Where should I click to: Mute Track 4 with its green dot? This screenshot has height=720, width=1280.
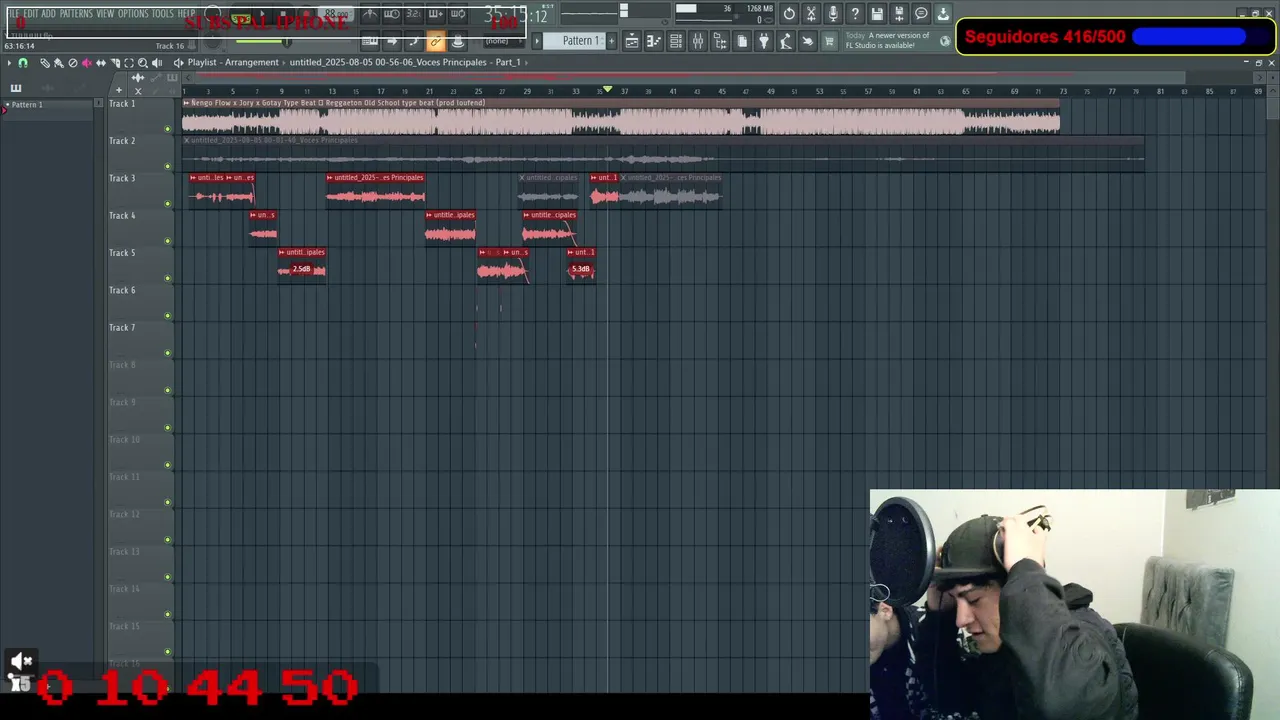(x=167, y=240)
